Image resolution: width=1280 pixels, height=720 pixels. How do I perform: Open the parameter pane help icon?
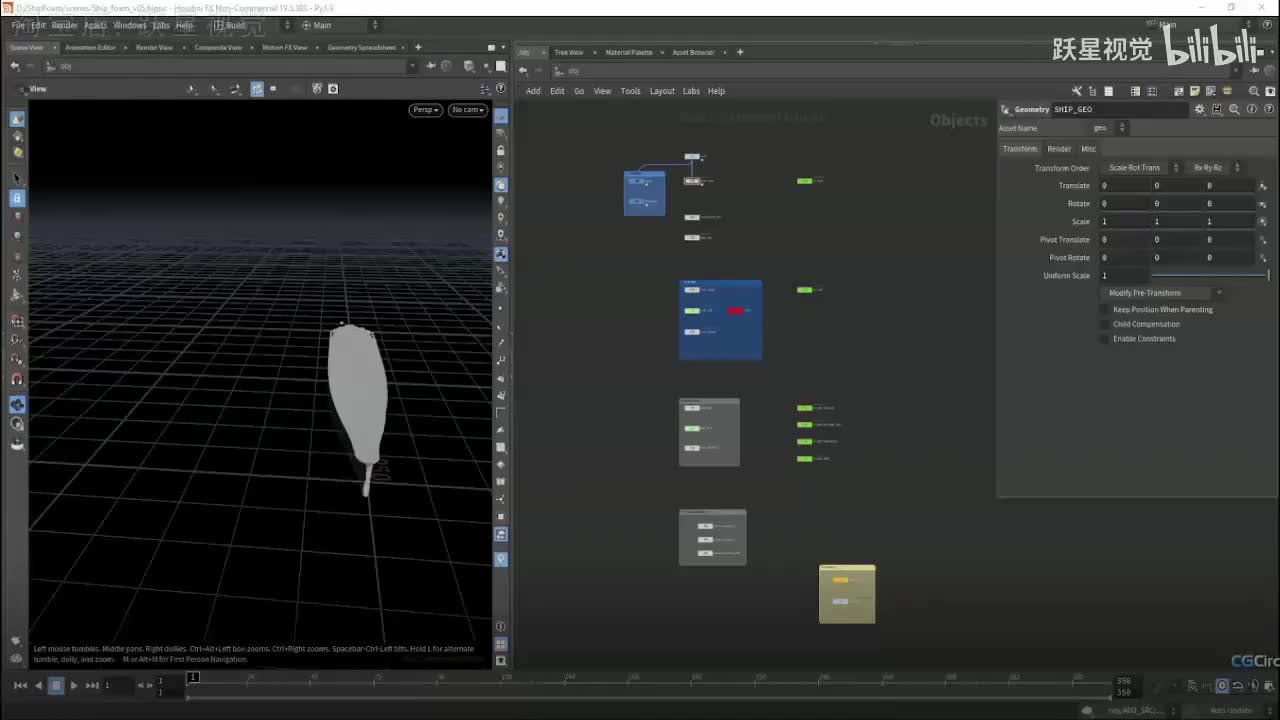[1267, 109]
